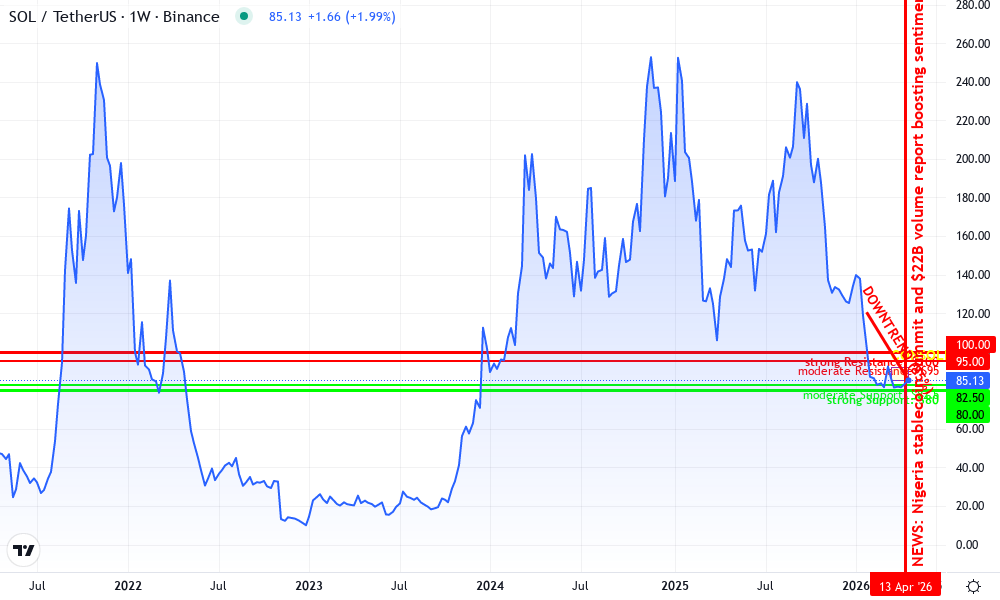This screenshot has width=1000, height=600.
Task: Click the 120.00 price scale value
Action: pyautogui.click(x=973, y=314)
